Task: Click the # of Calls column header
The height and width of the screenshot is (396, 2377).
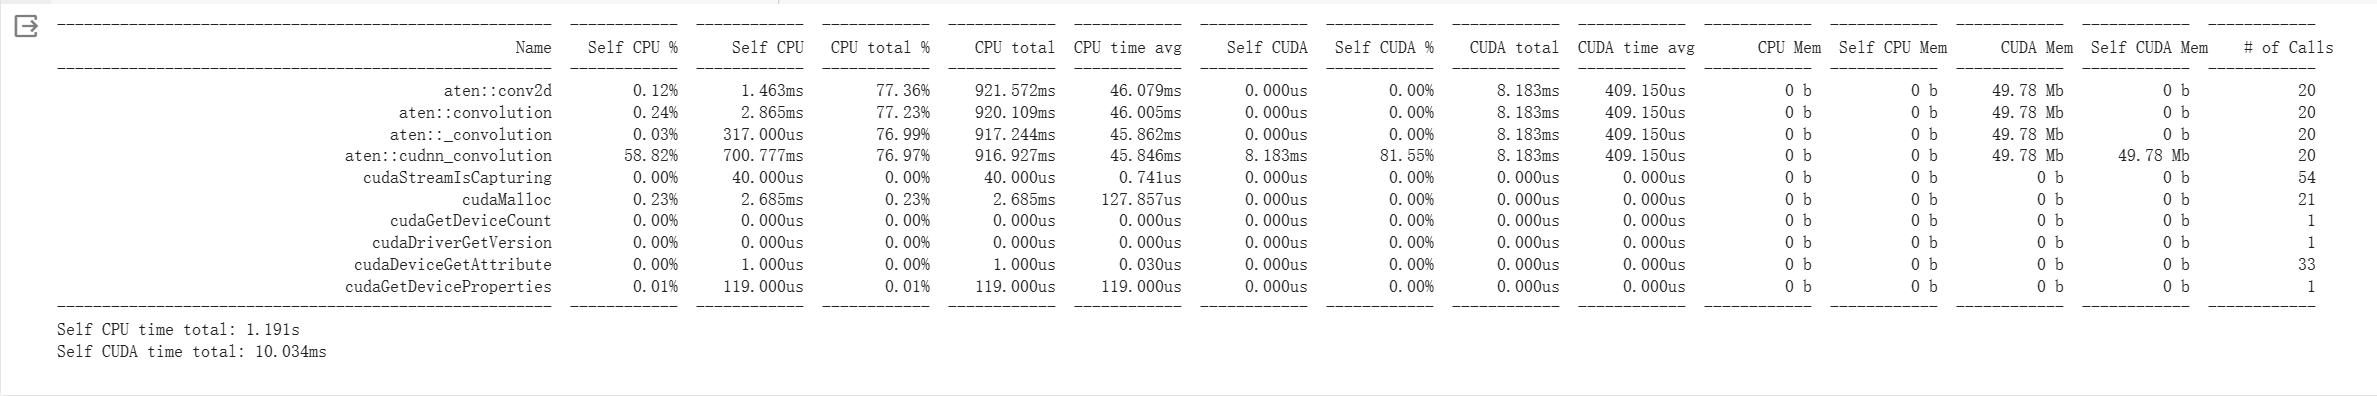Action: [x=2288, y=48]
